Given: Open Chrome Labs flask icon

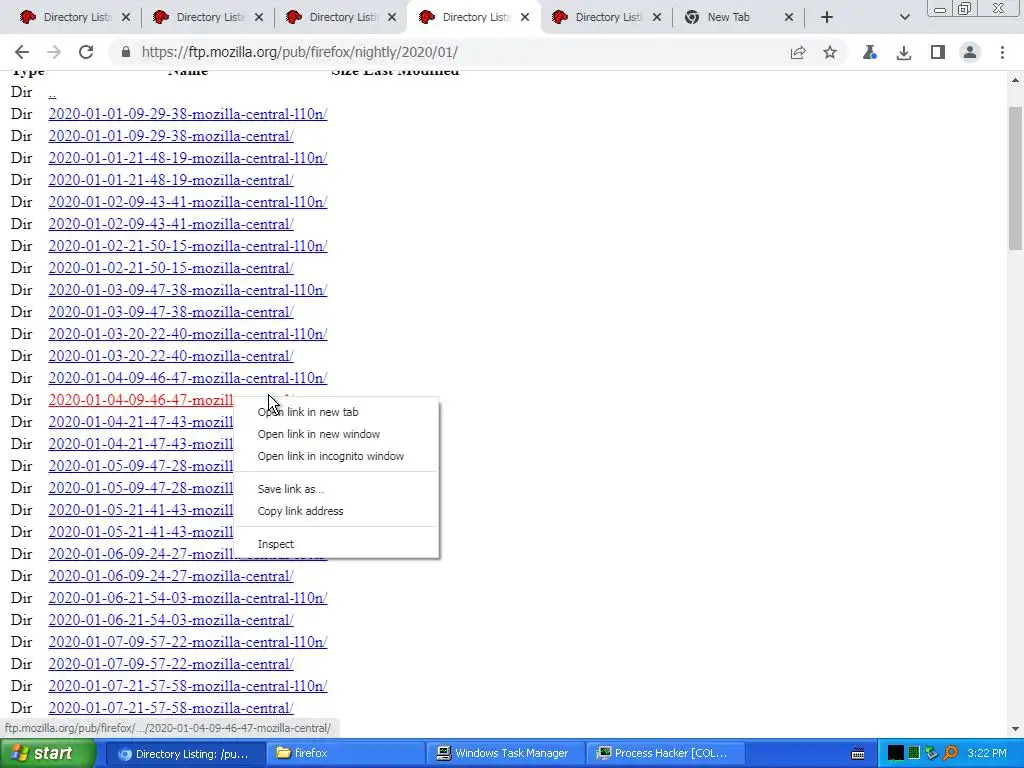Looking at the screenshot, I should click(x=869, y=52).
